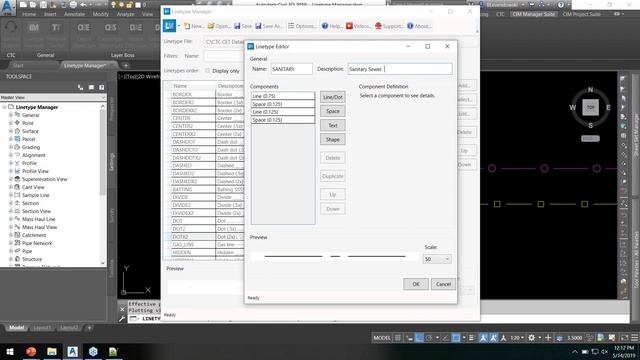Viewport: 640px width, 360px height.
Task: Open Support in Linetype Manager toolbar
Action: [x=389, y=26]
